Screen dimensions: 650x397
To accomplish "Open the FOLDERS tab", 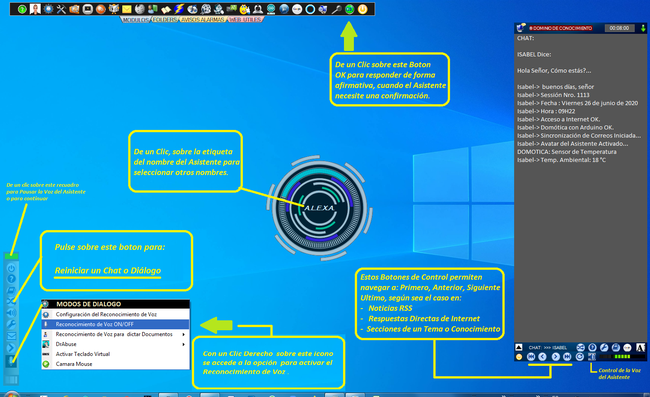I will pyautogui.click(x=165, y=19).
